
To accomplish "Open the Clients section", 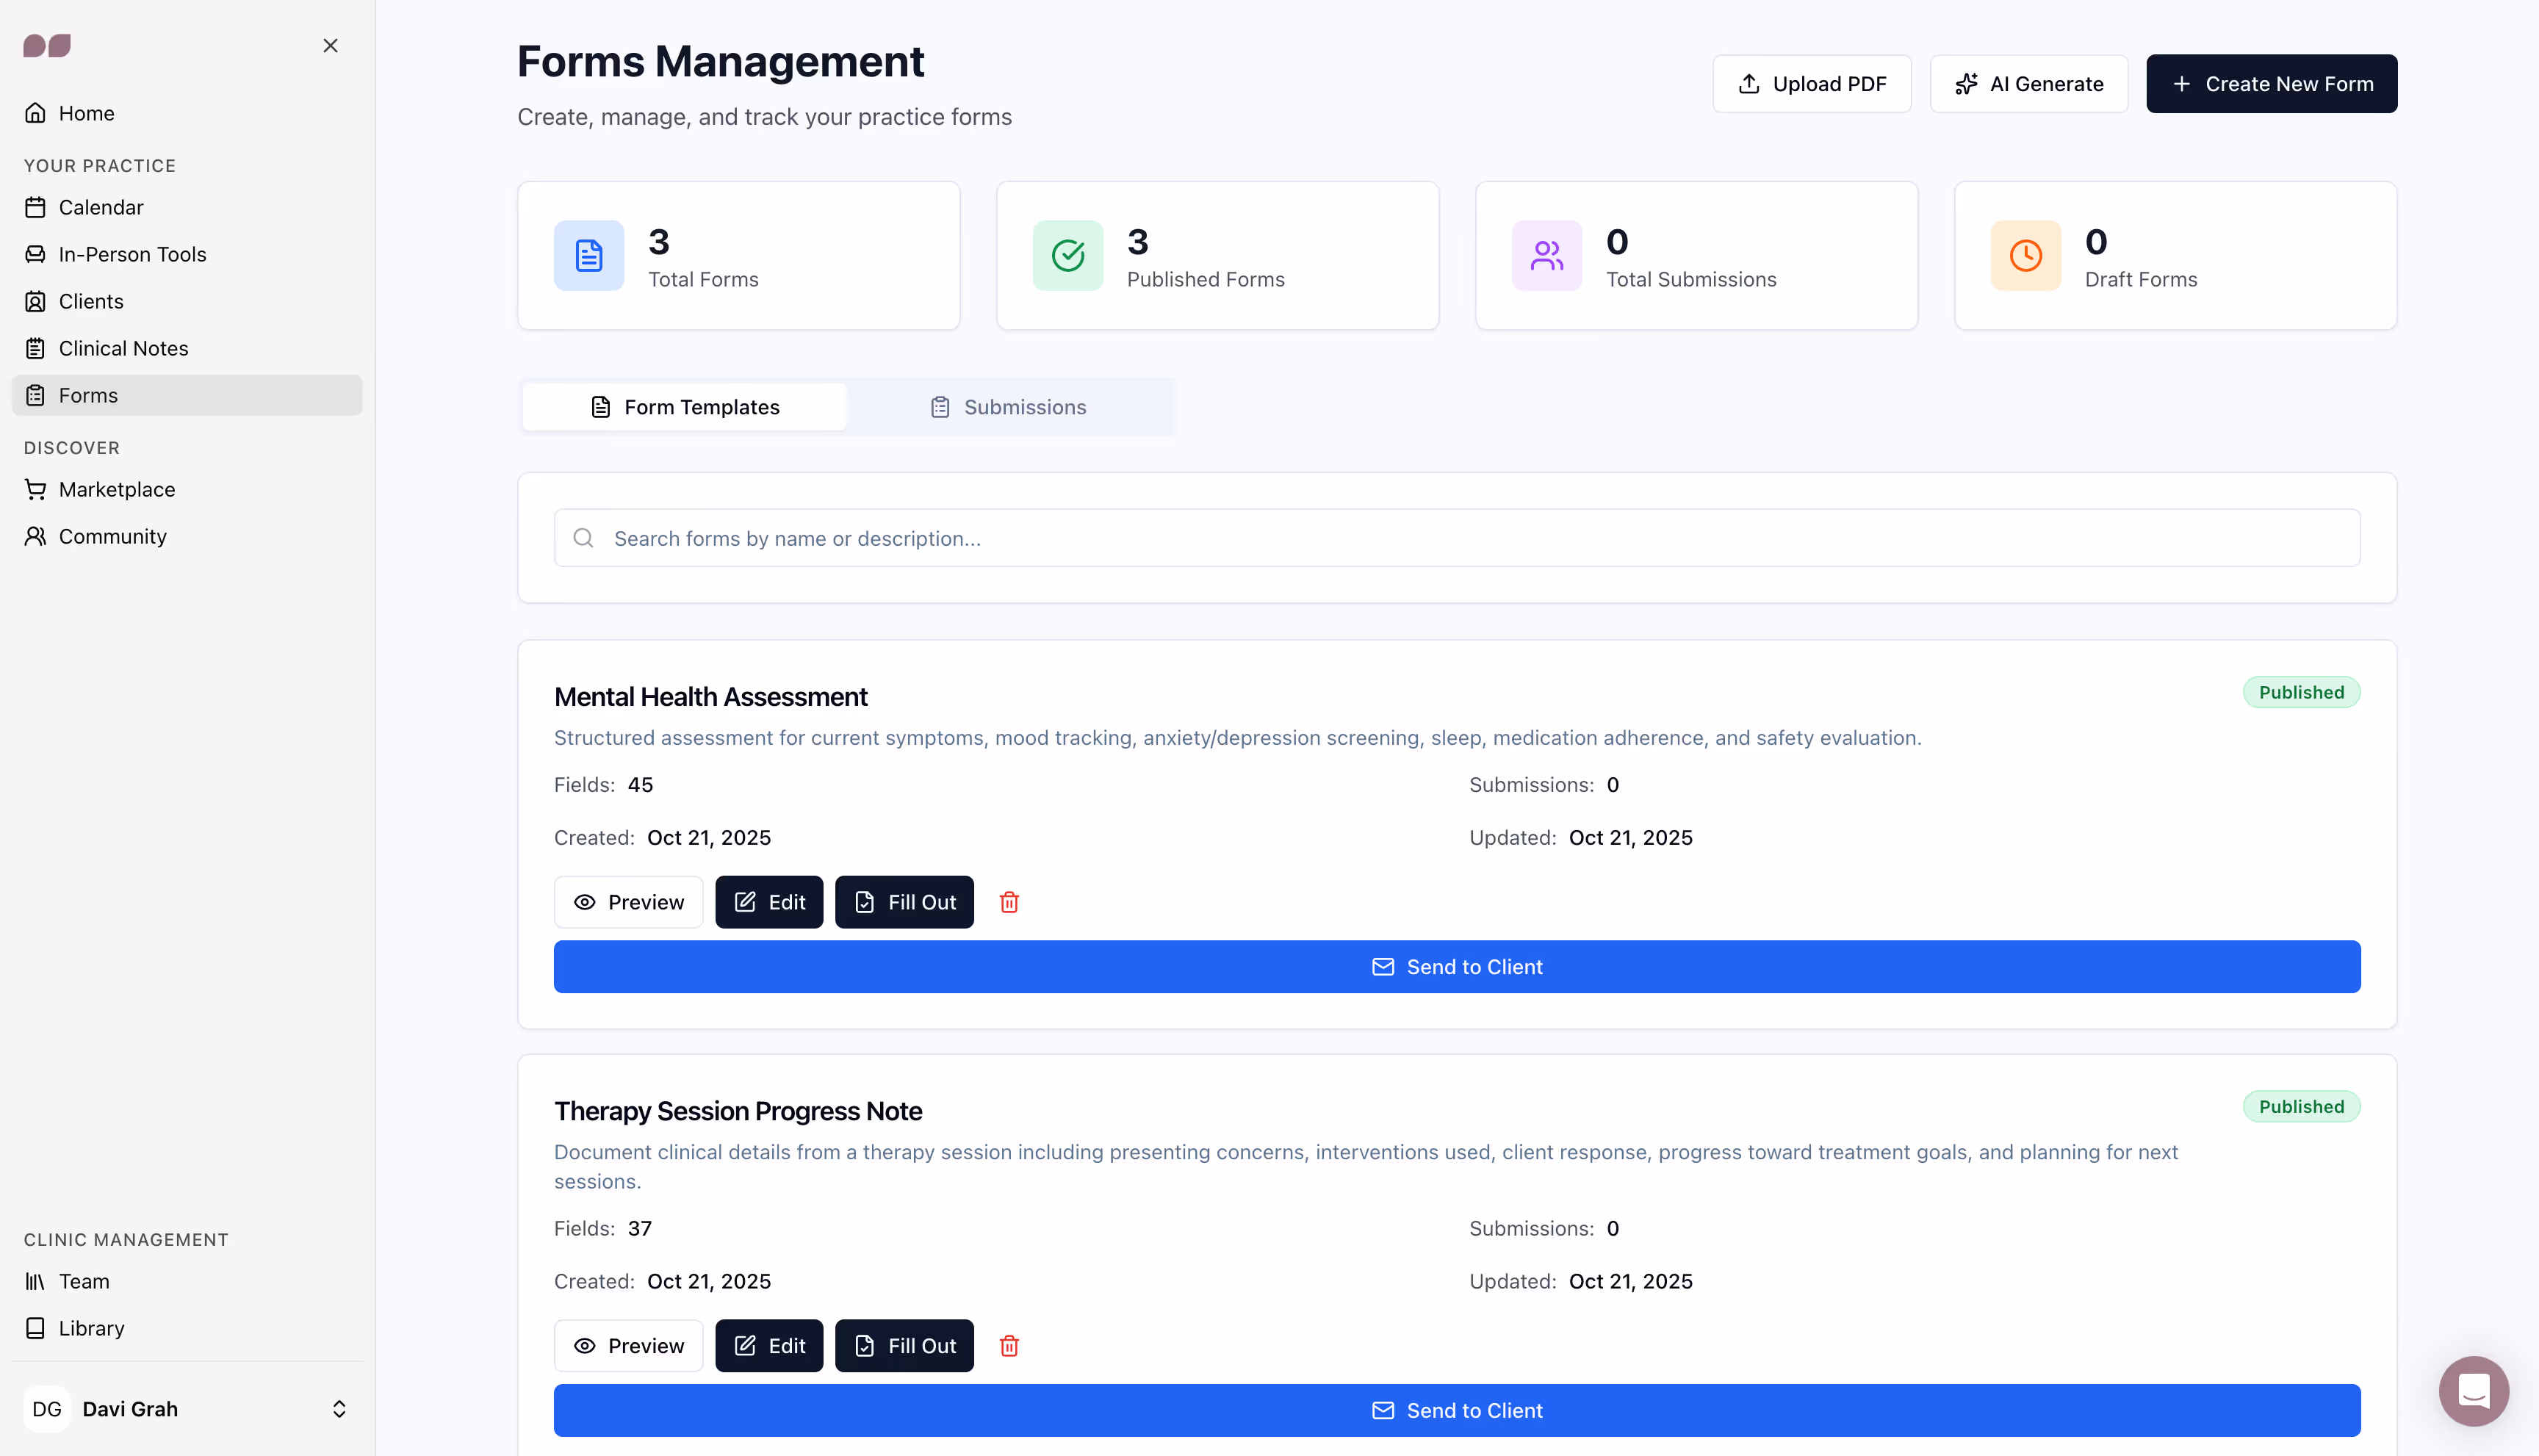I will (x=91, y=301).
